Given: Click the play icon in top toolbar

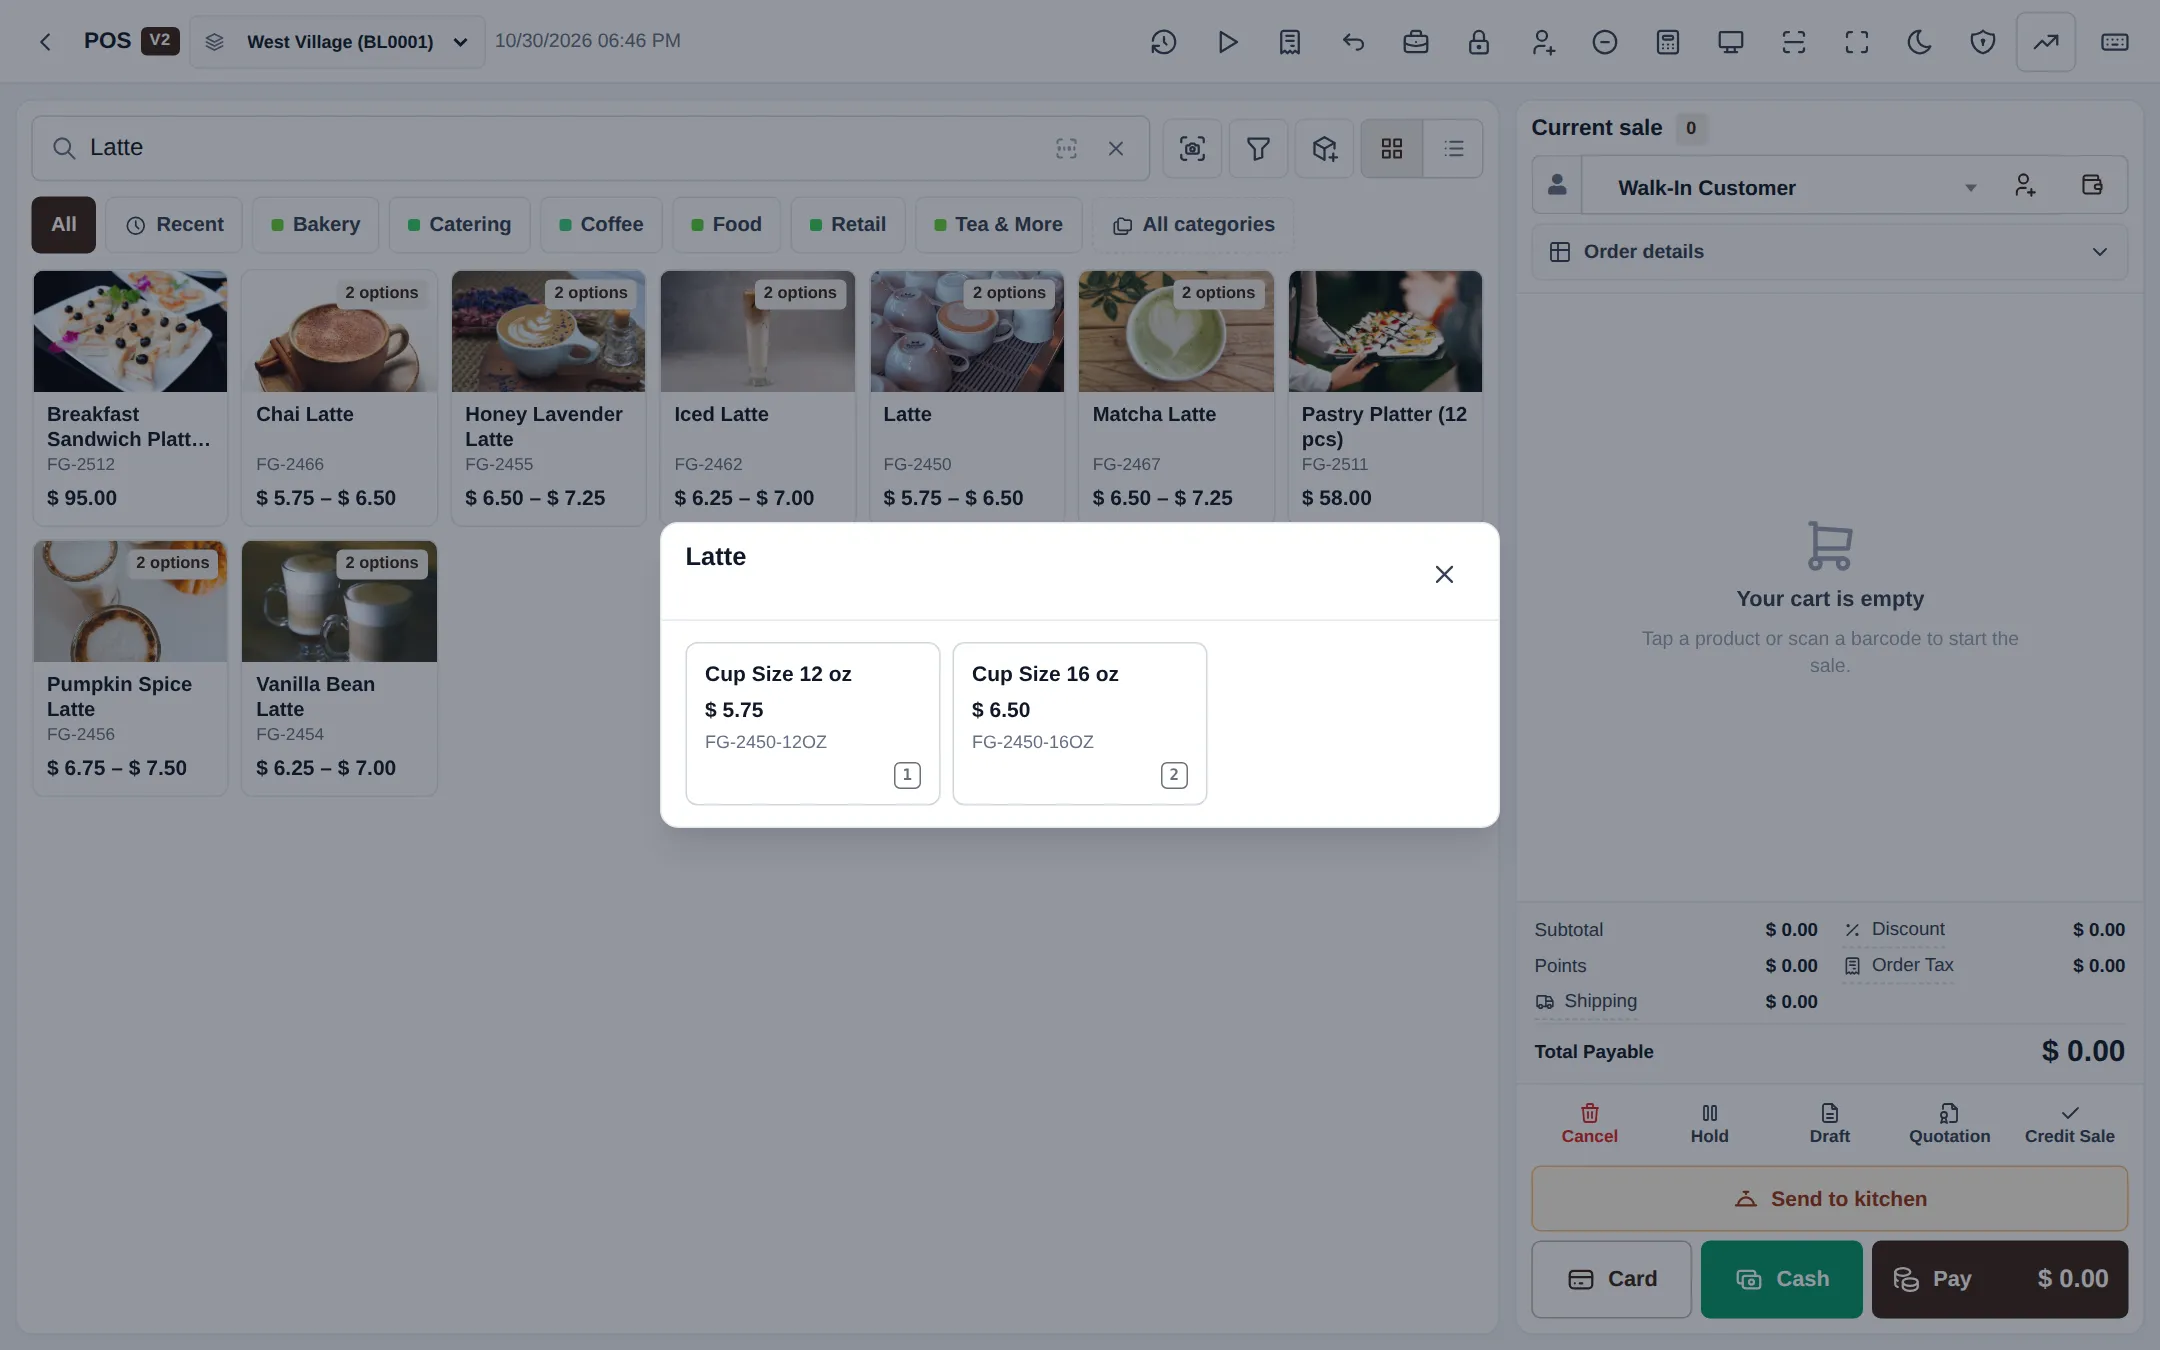Looking at the screenshot, I should pos(1227,42).
